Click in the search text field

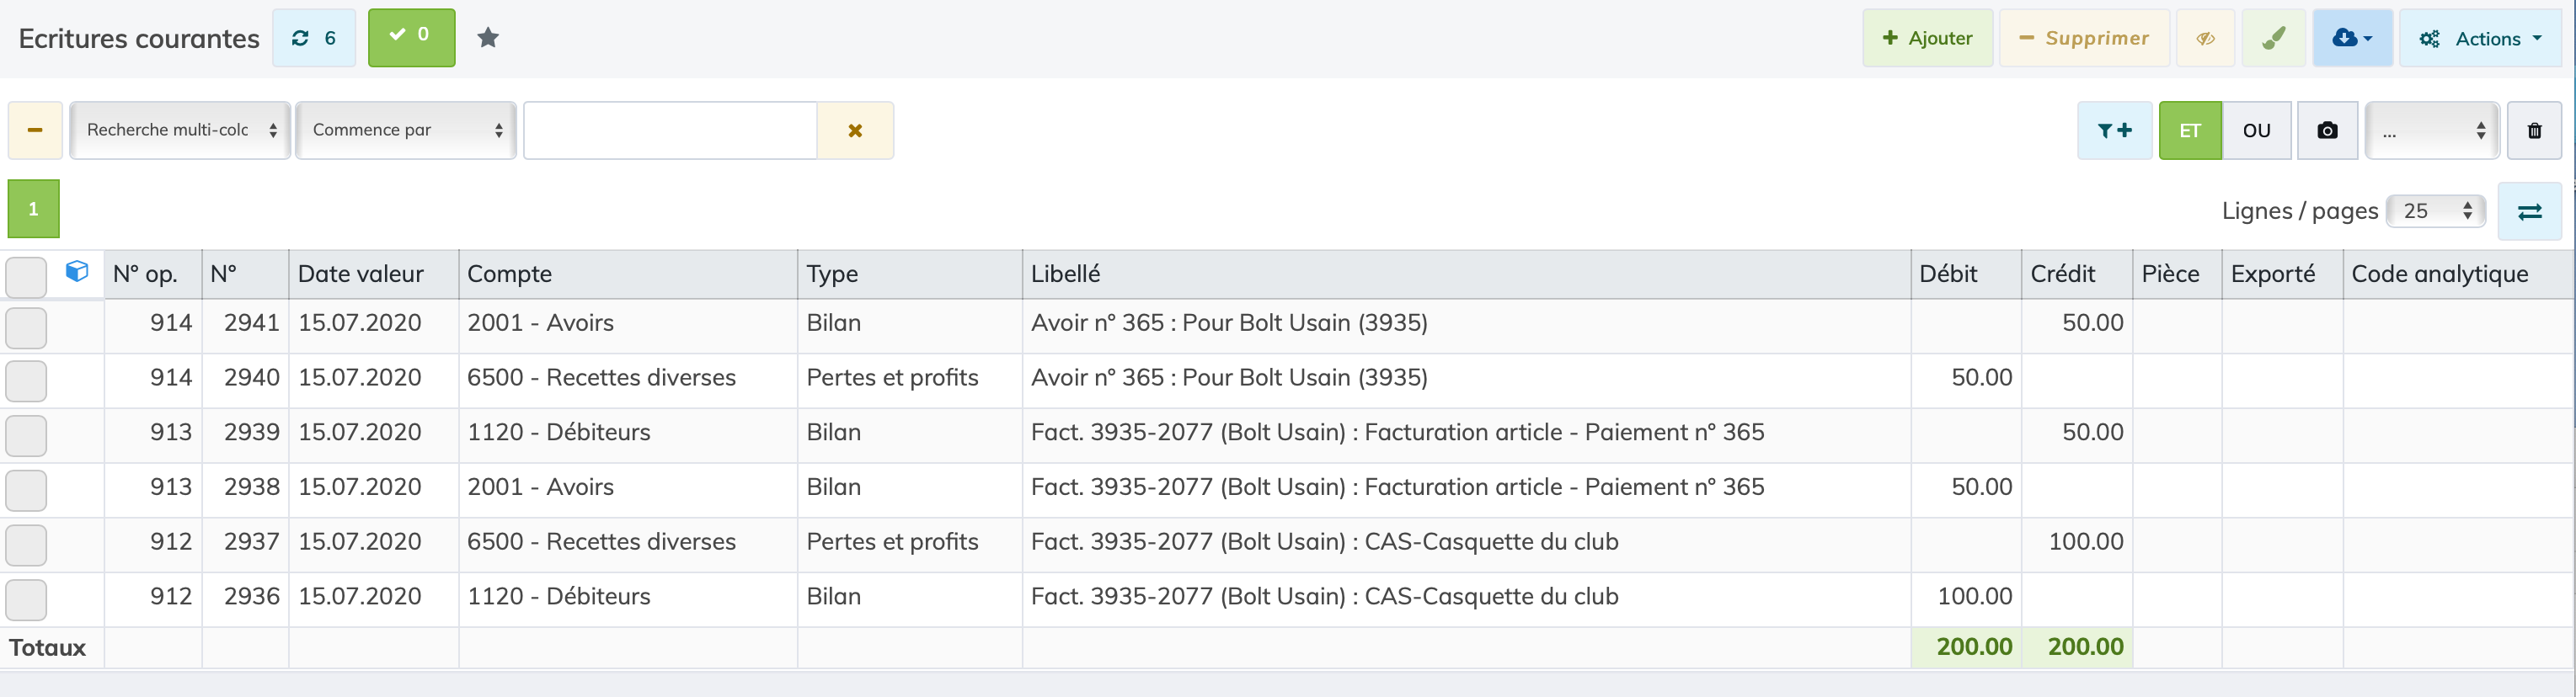click(670, 130)
